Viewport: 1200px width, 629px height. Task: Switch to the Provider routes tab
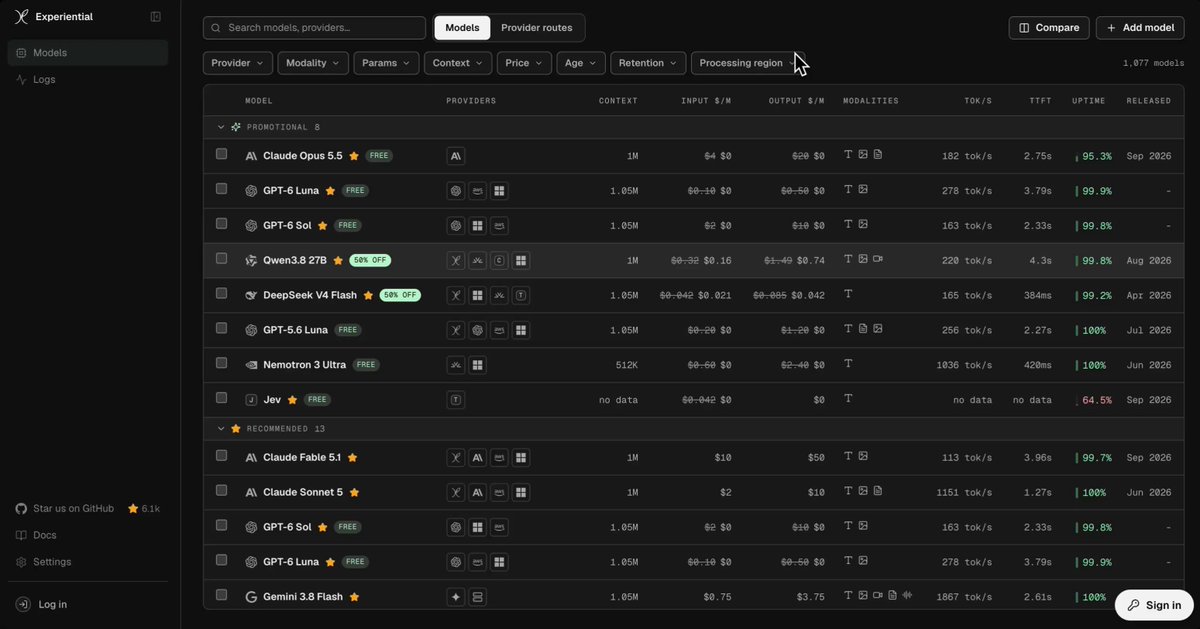tap(537, 28)
